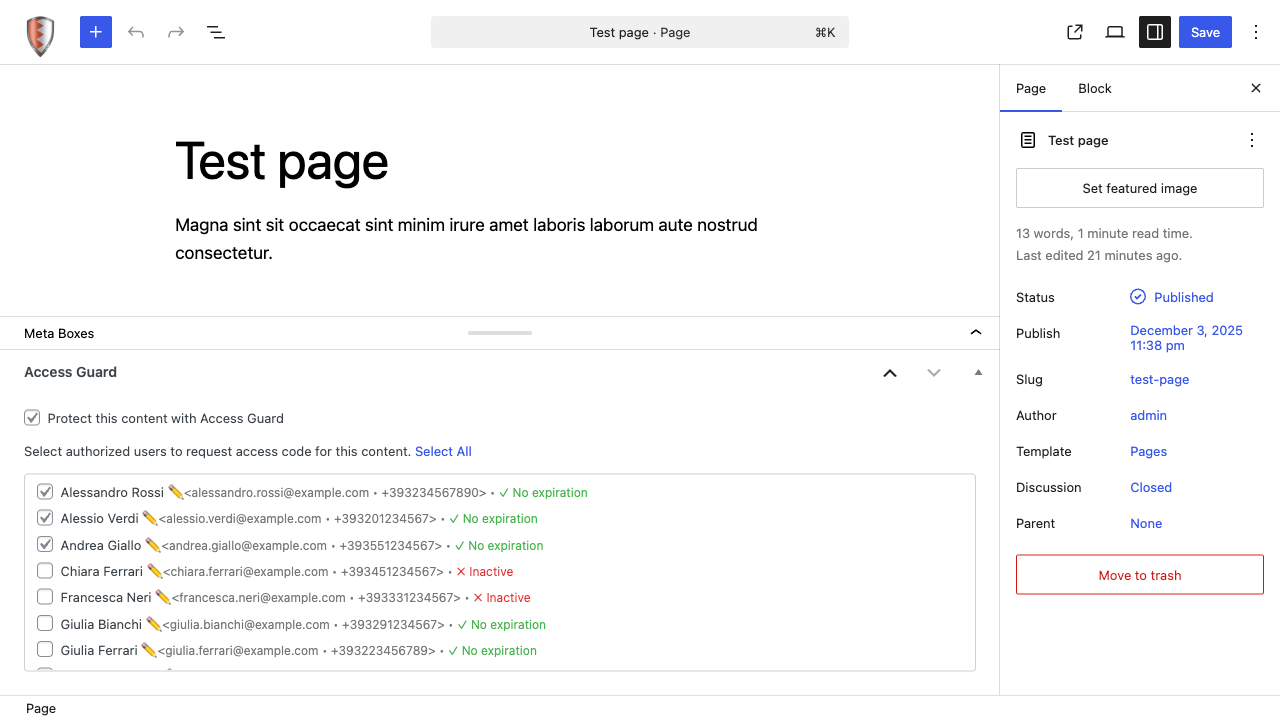
Task: Open the device preview icon
Action: coord(1114,32)
